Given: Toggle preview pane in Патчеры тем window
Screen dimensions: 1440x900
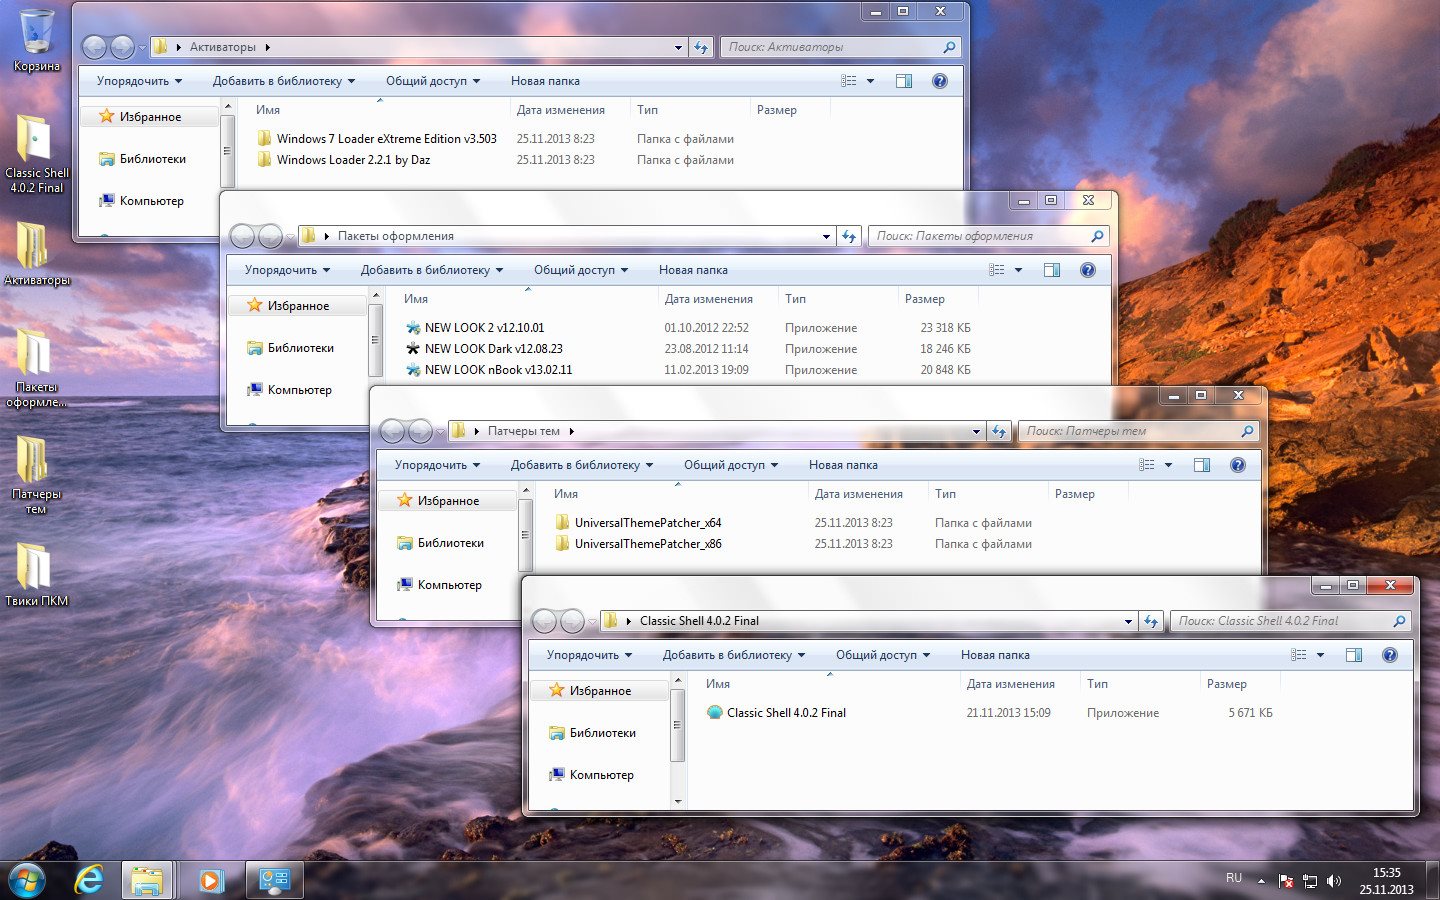Looking at the screenshot, I should [1202, 465].
